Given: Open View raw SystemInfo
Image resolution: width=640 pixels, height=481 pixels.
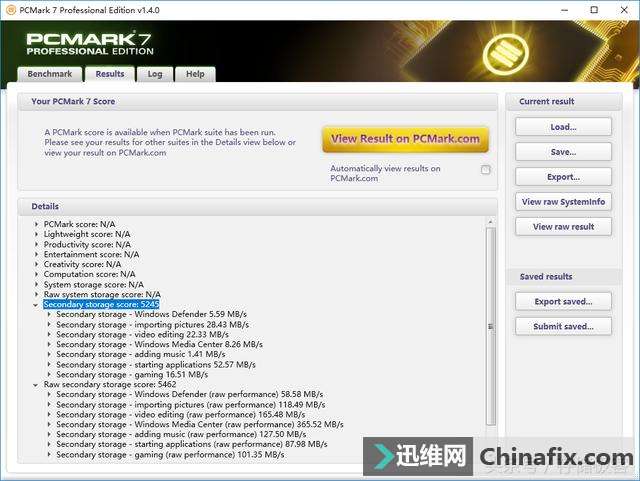Looking at the screenshot, I should coord(563,202).
